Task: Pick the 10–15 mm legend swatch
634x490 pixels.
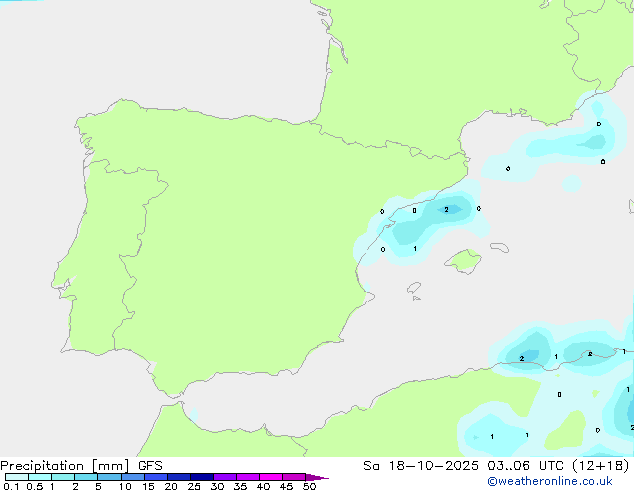Action: [132, 477]
